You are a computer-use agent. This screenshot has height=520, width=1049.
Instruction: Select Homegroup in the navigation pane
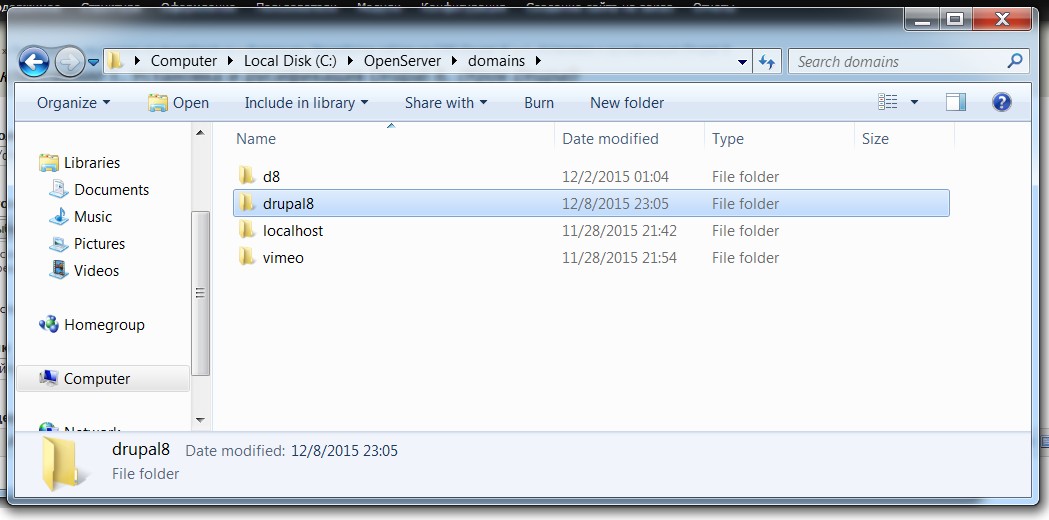pyautogui.click(x=104, y=325)
